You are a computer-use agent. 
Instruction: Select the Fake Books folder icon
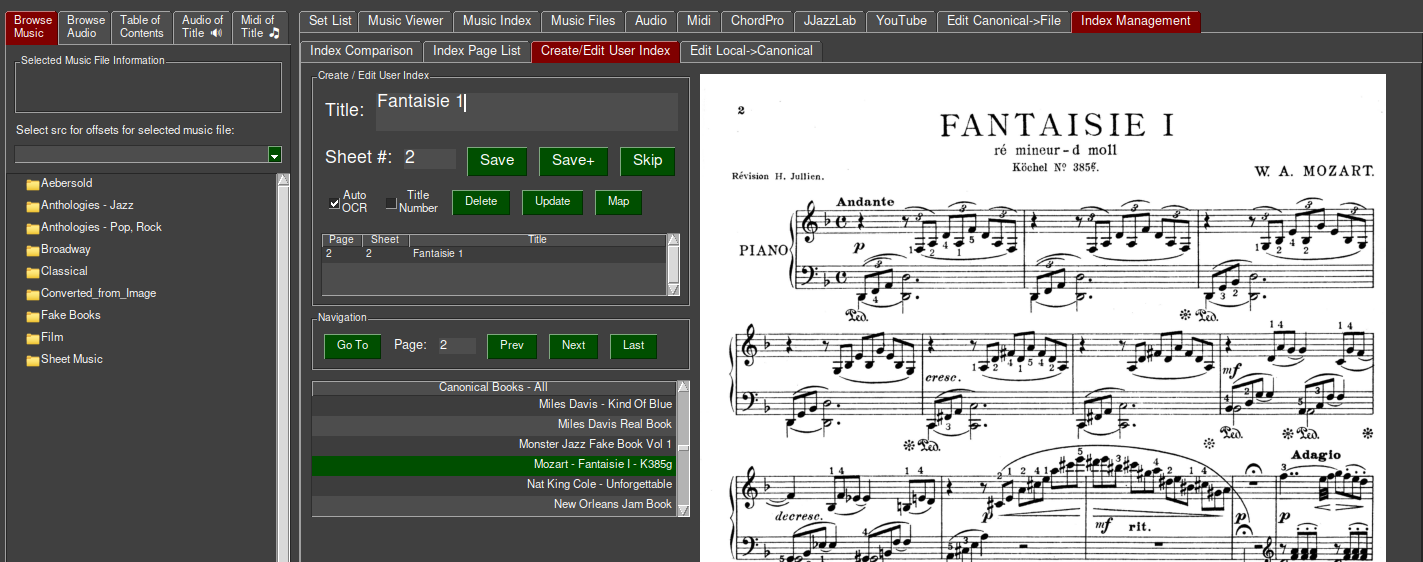pos(33,316)
